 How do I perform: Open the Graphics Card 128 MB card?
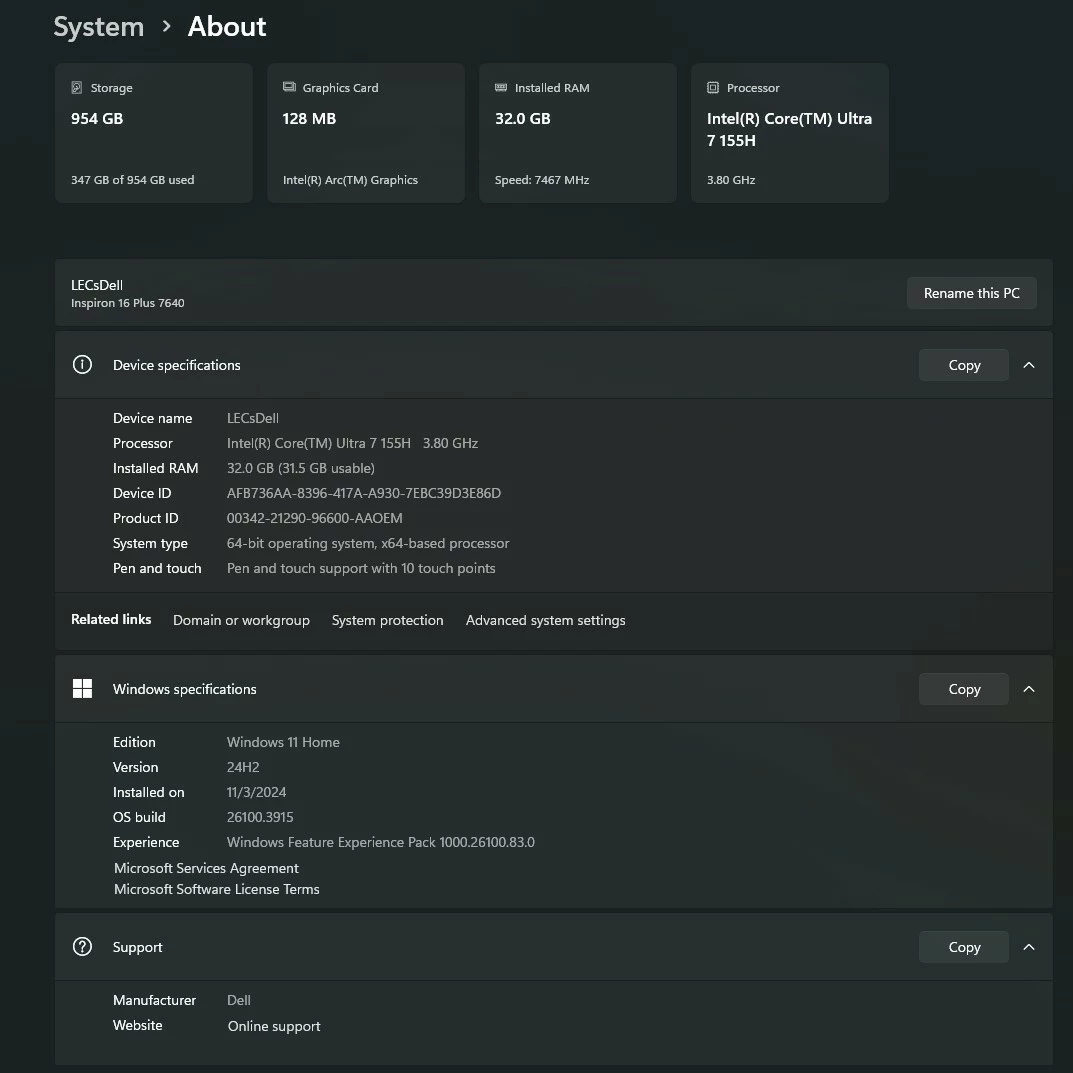coord(366,133)
